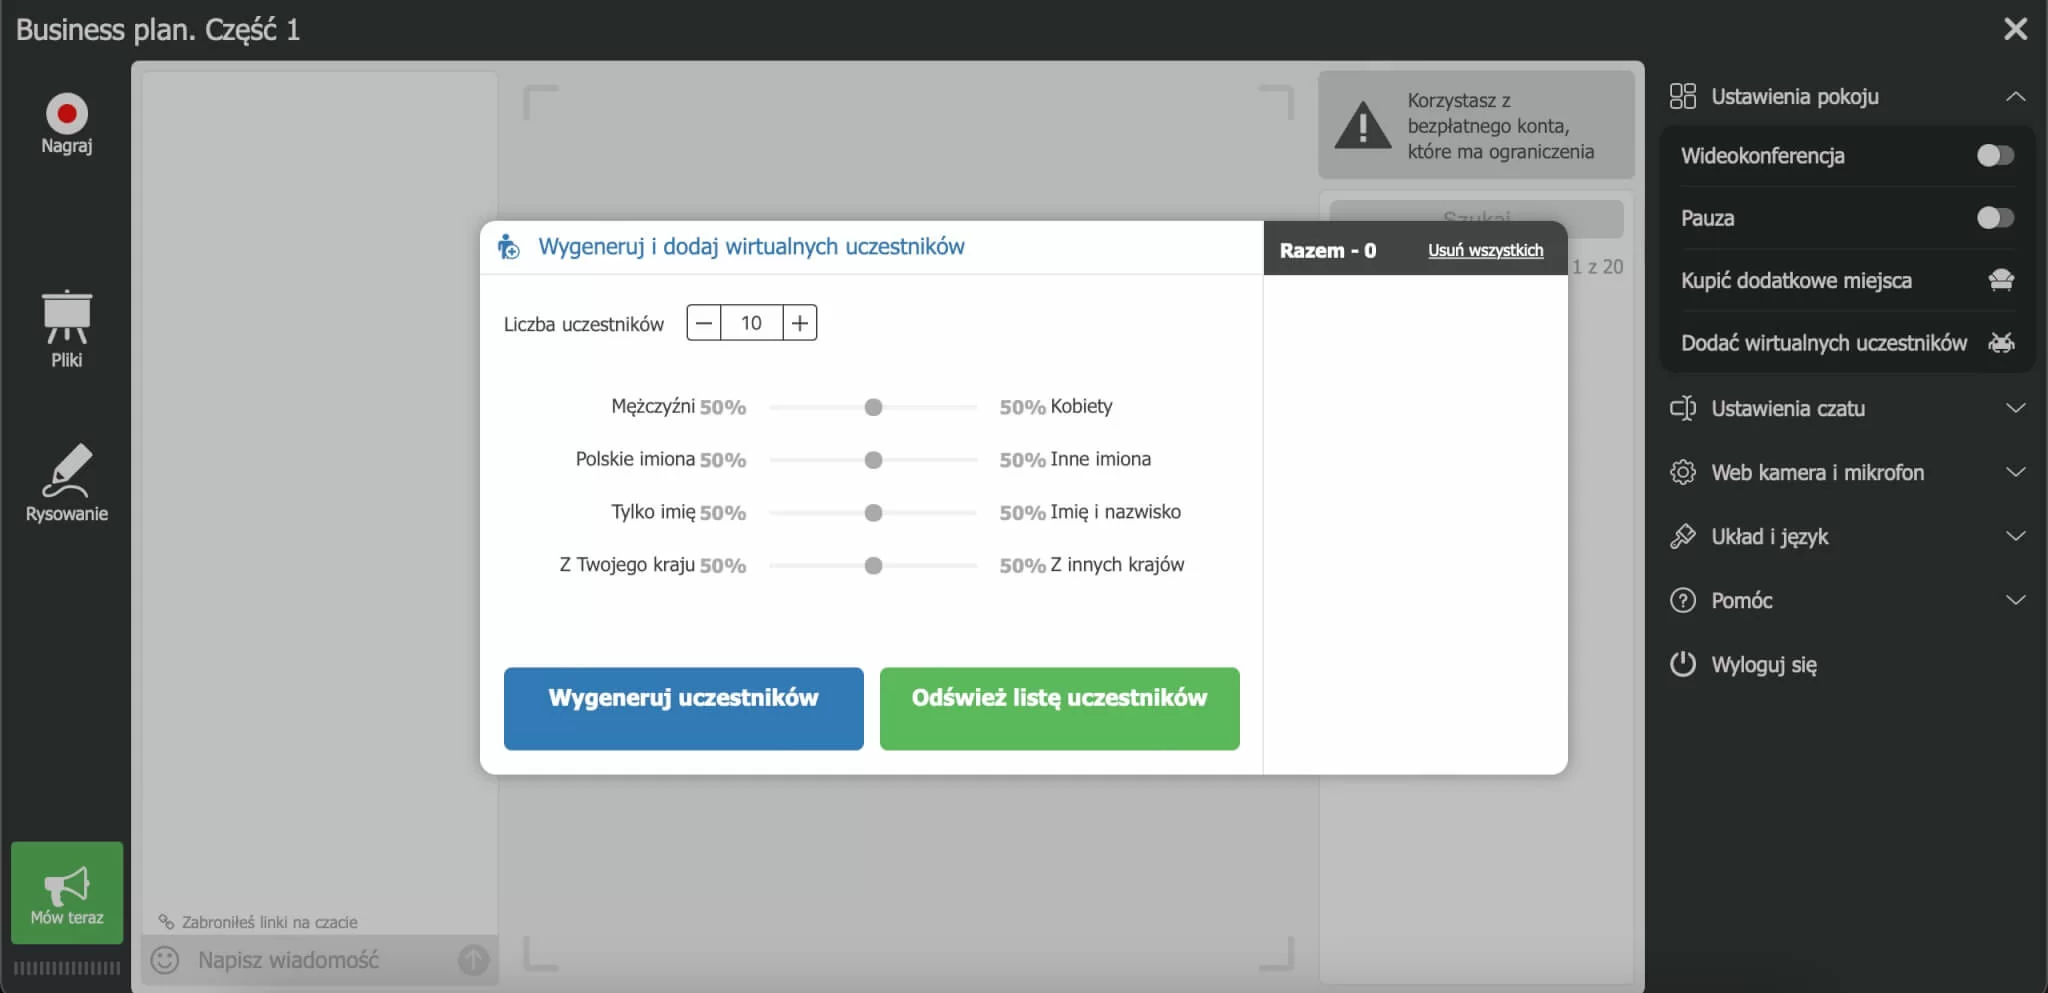Viewport: 2048px width, 993px height.
Task: Click the Mów teraz speak button
Action: pyautogui.click(x=66, y=893)
